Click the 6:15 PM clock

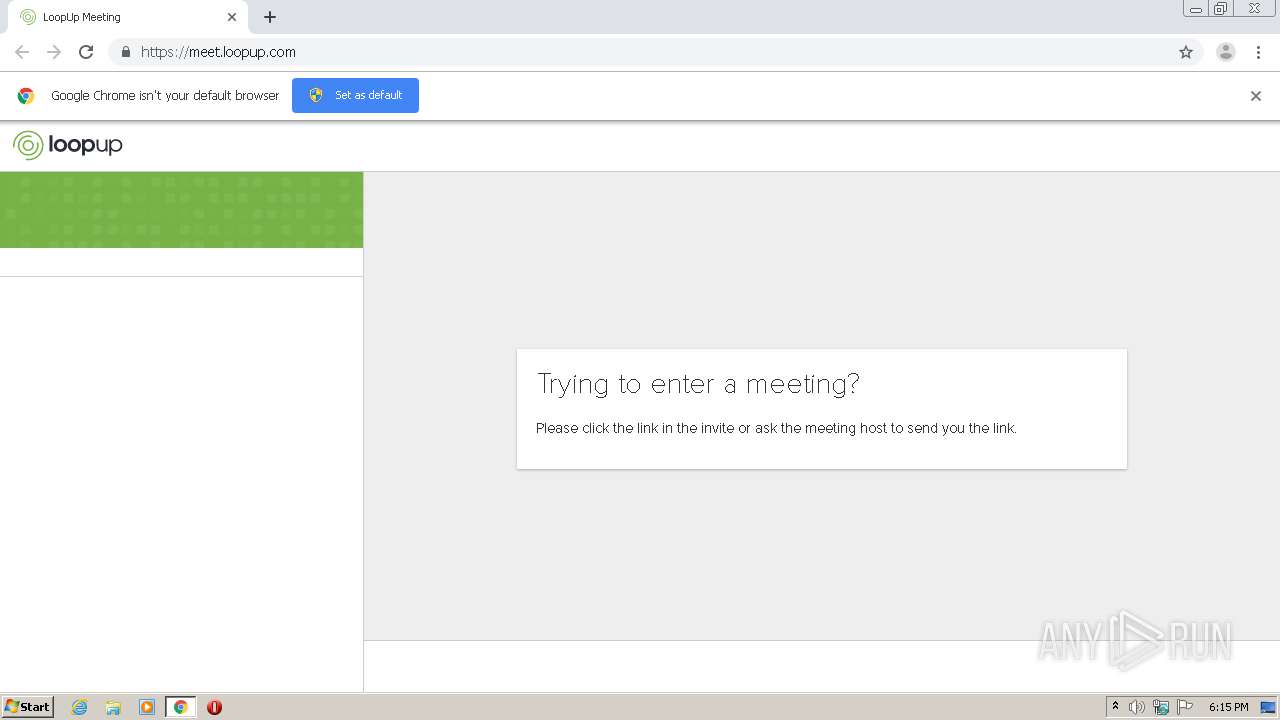coord(1228,707)
